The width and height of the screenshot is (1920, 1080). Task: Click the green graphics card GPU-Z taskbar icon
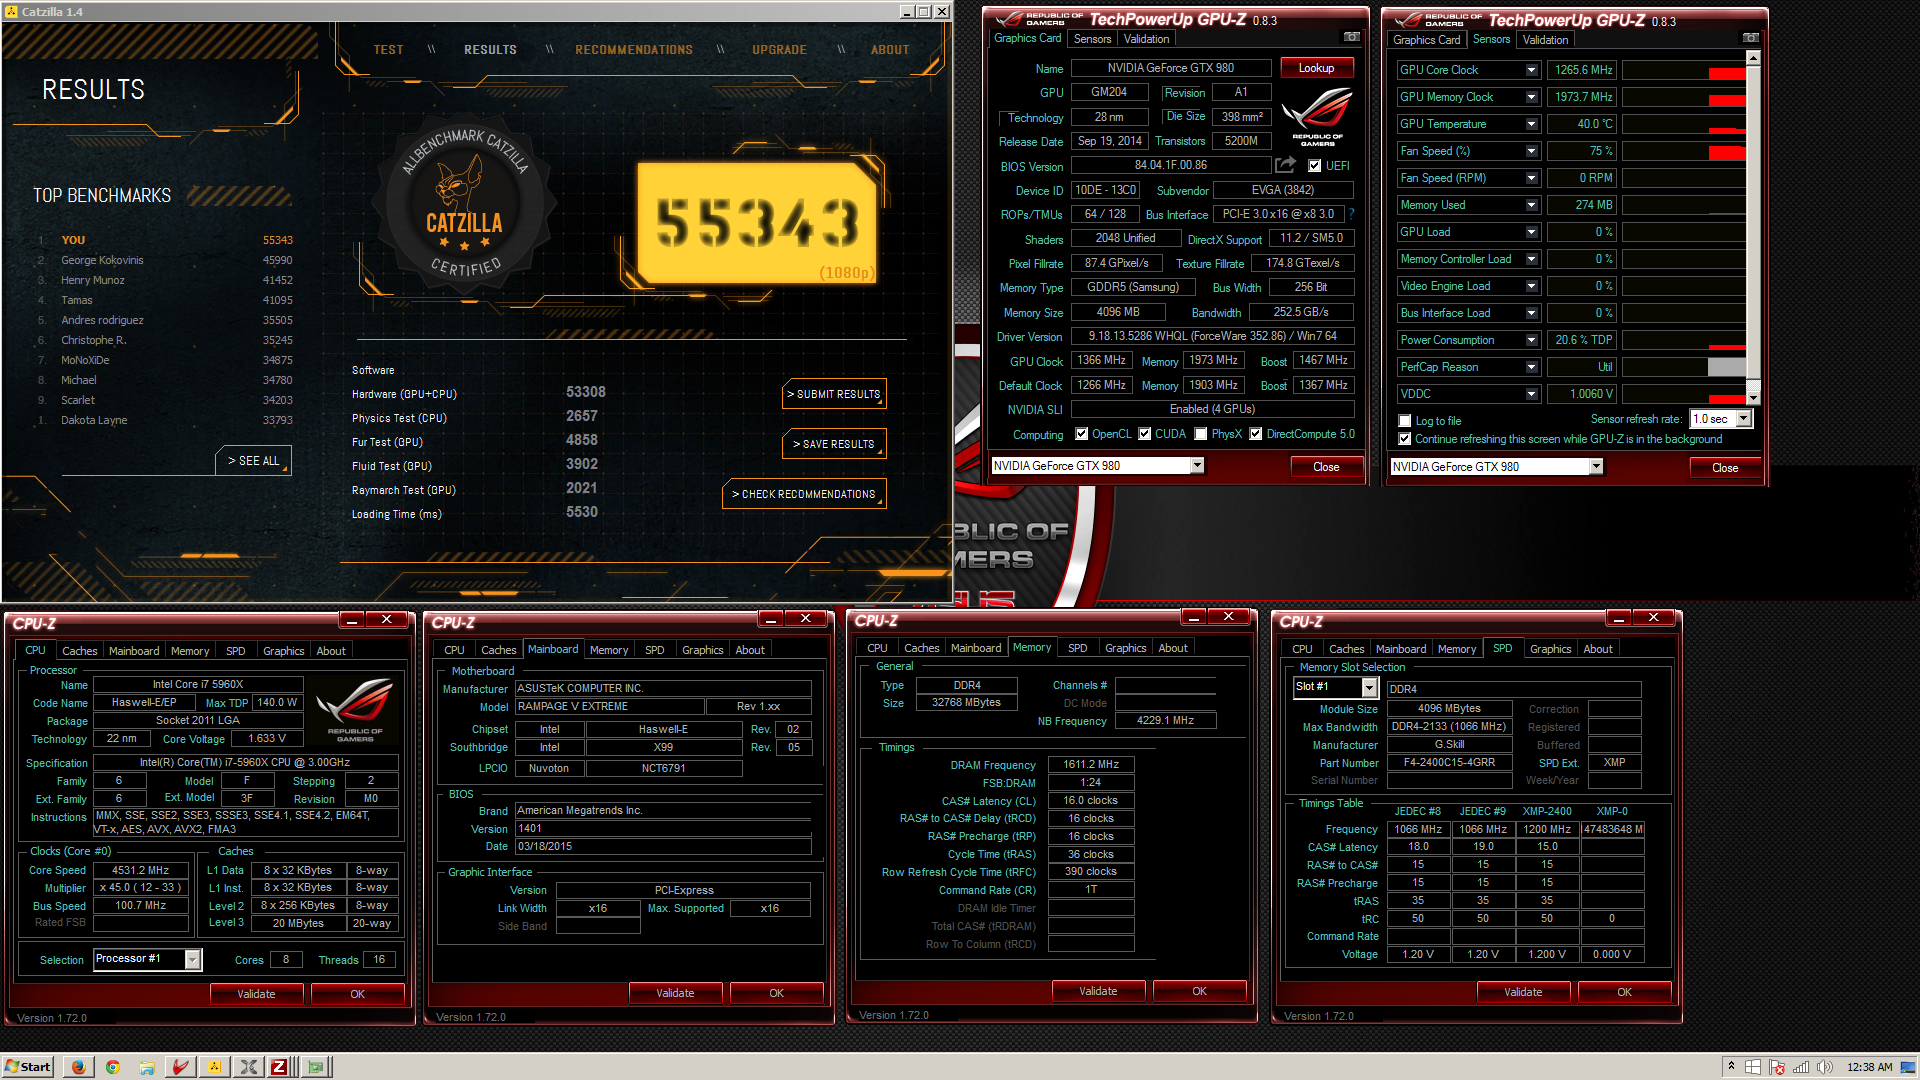tap(316, 1067)
